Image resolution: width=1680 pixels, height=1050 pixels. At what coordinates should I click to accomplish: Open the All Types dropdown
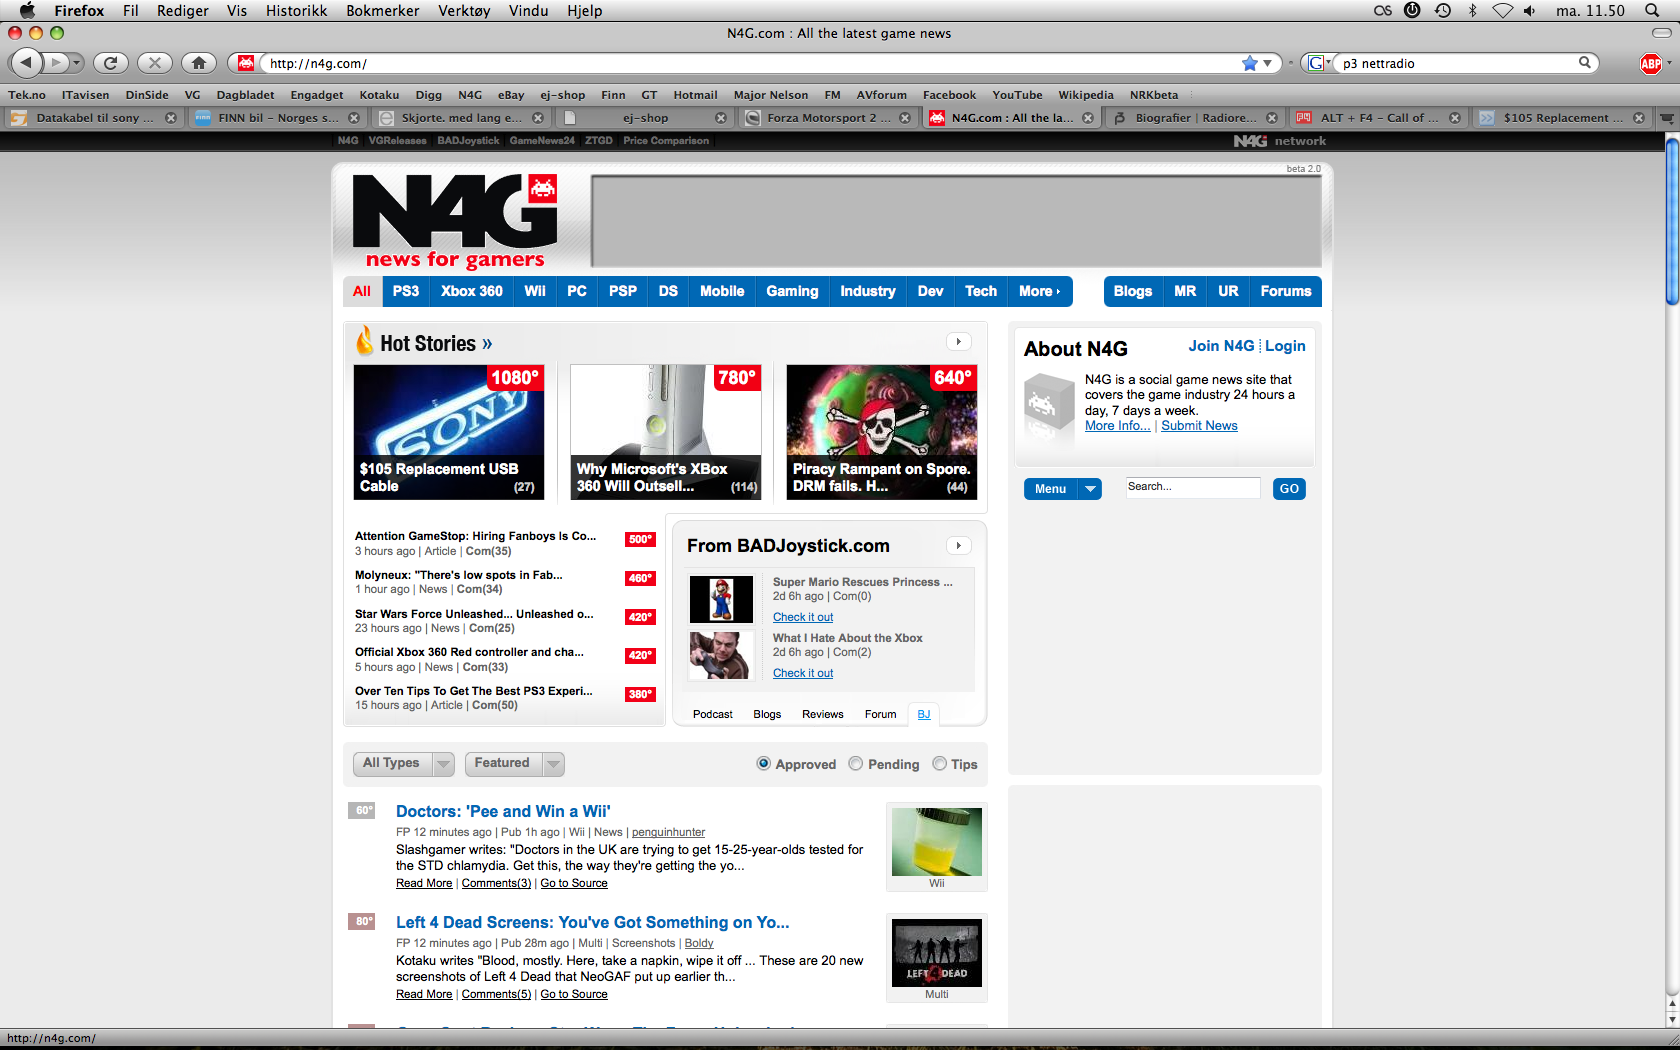404,764
